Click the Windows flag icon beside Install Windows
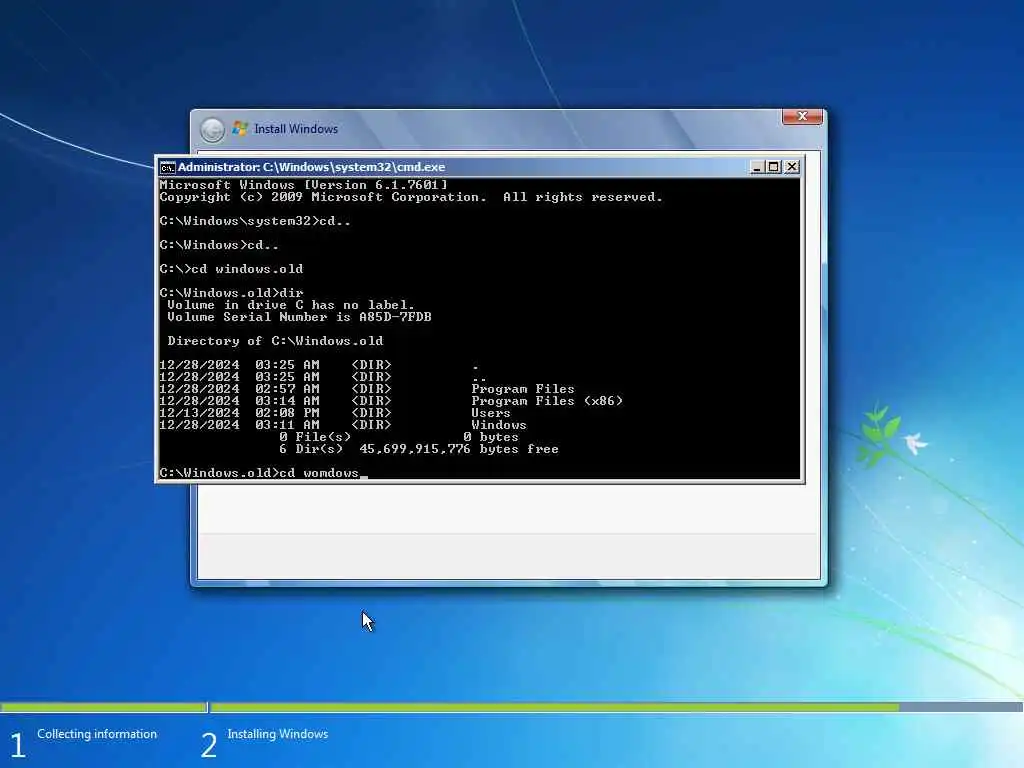Screen dimensions: 1024x768 [x=240, y=129]
